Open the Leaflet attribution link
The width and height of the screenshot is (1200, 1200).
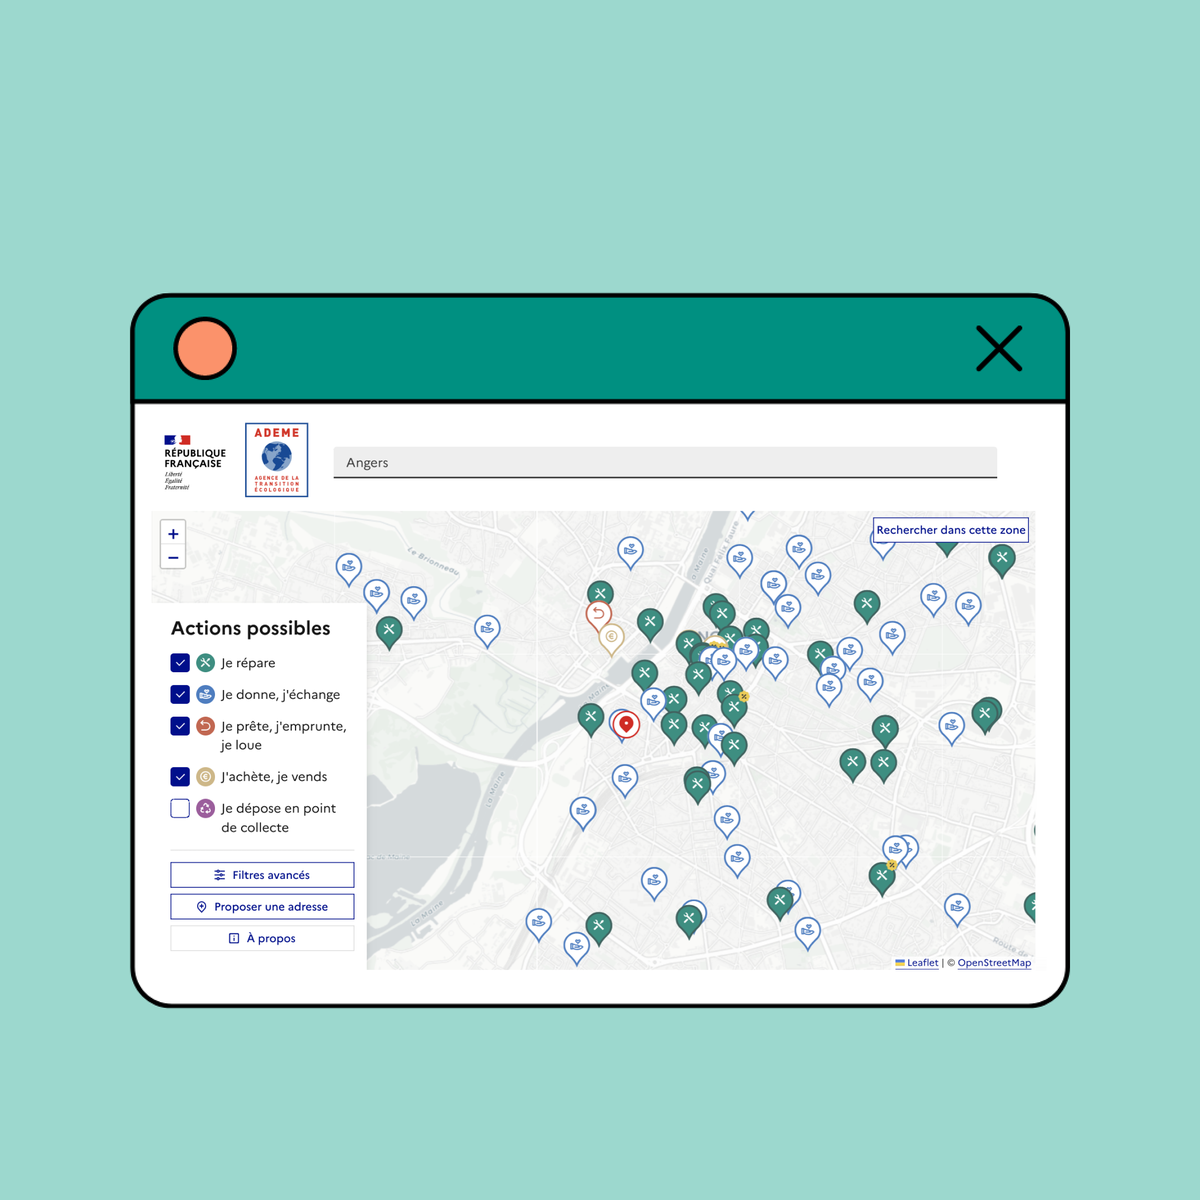(922, 963)
